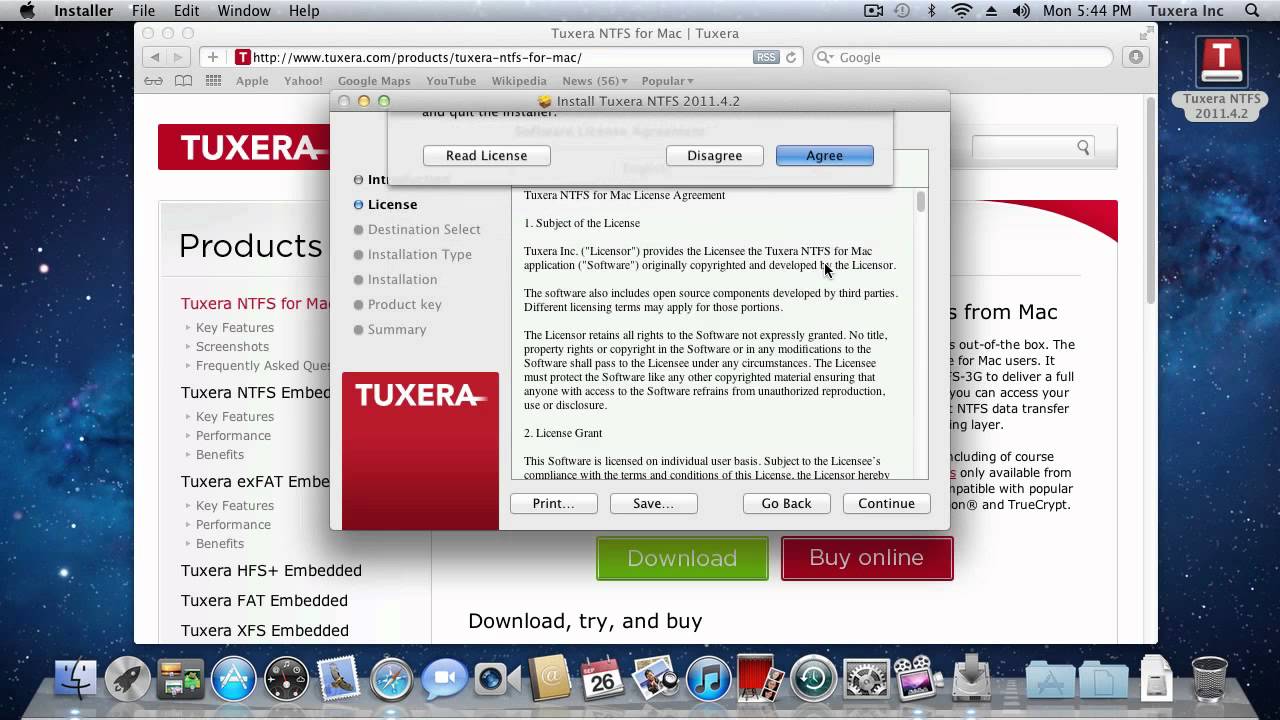Click Tuxera XFS Embedded sidebar link
1280x720 pixels.
click(x=265, y=630)
